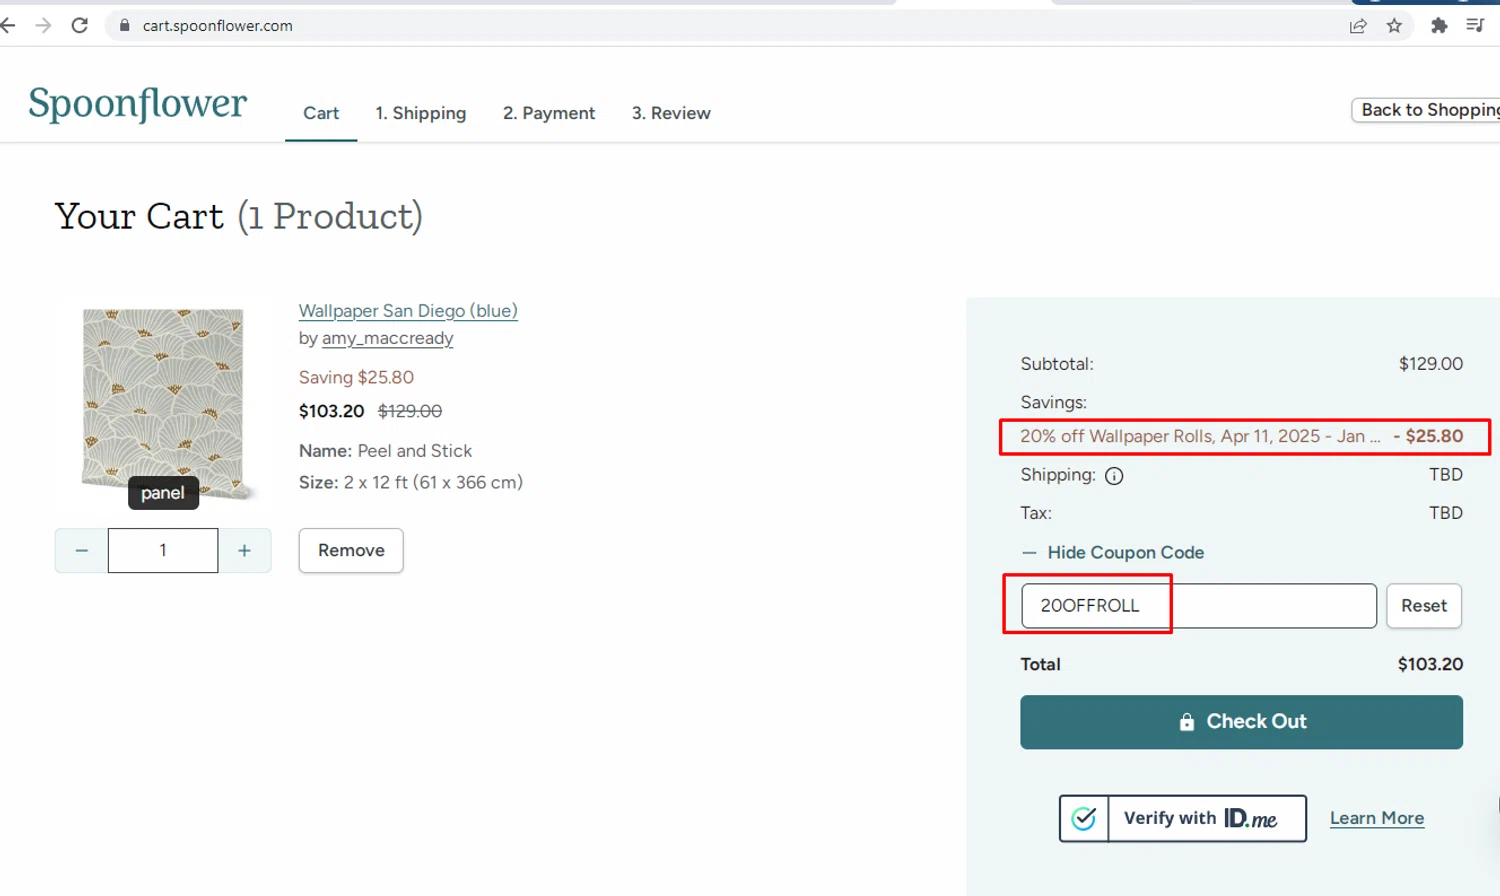Click the lock icon in the address bar
Screen dimensions: 1500x896
tap(125, 26)
